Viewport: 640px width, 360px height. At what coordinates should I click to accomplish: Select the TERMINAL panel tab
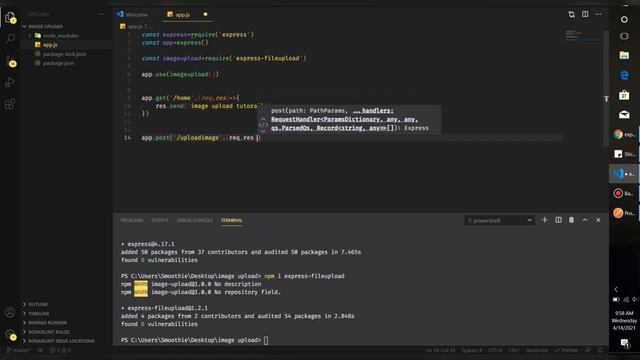coord(231,220)
